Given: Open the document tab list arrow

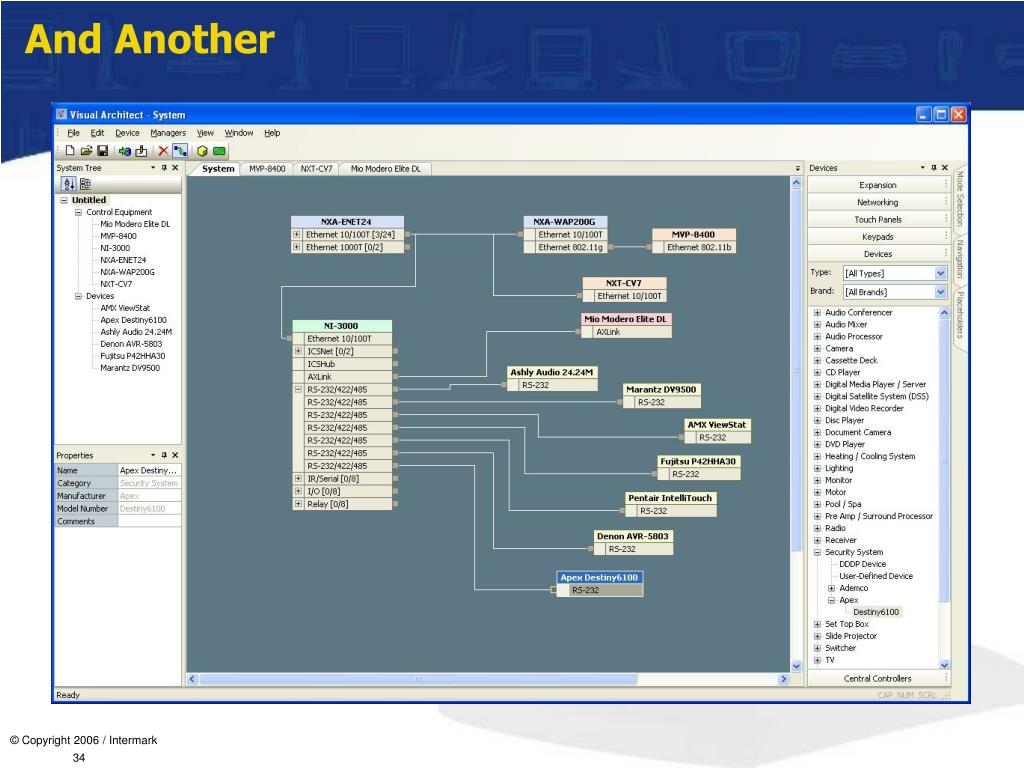Looking at the screenshot, I should 797,168.
